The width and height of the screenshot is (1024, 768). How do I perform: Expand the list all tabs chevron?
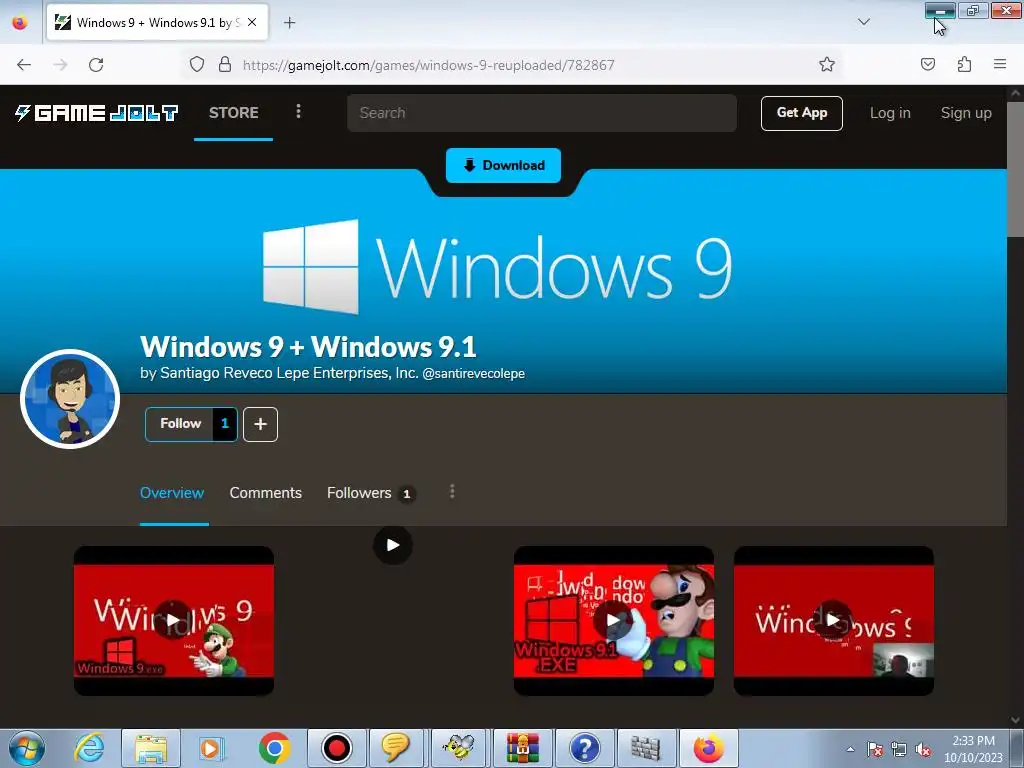point(863,22)
